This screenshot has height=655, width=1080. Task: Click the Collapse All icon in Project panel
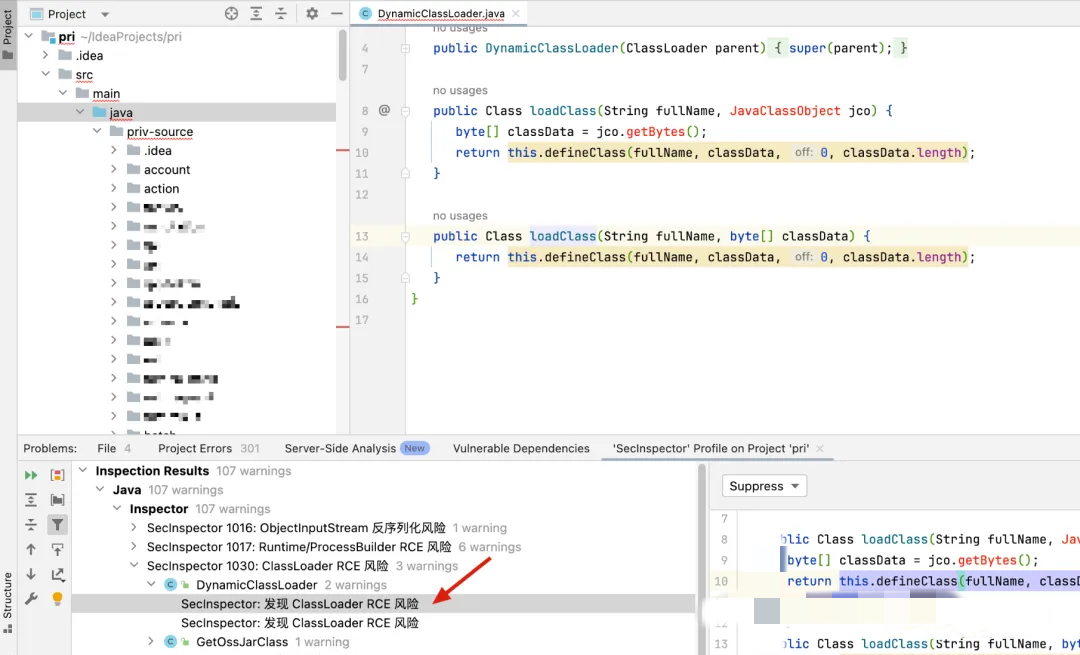tap(281, 13)
